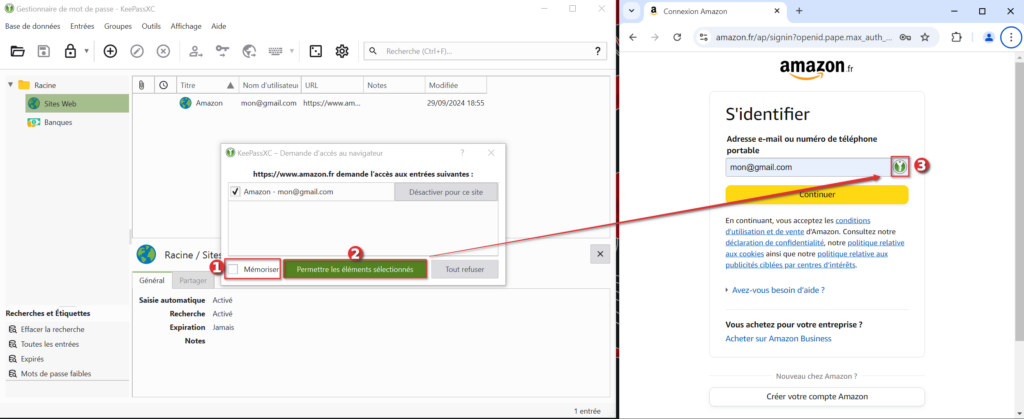The image size is (1024, 419).
Task: Open the lock database dropdown arrow
Action: tap(87, 51)
